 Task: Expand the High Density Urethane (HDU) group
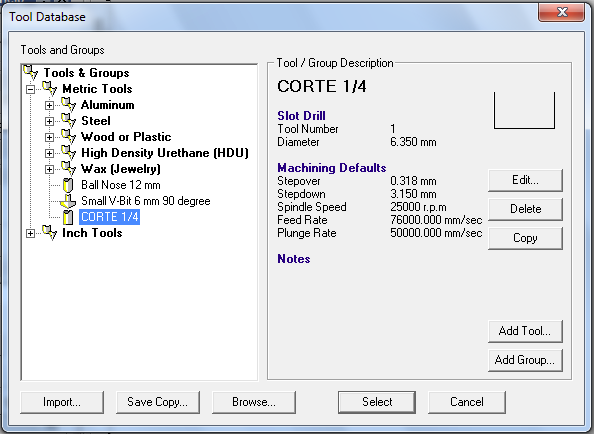coord(49,153)
